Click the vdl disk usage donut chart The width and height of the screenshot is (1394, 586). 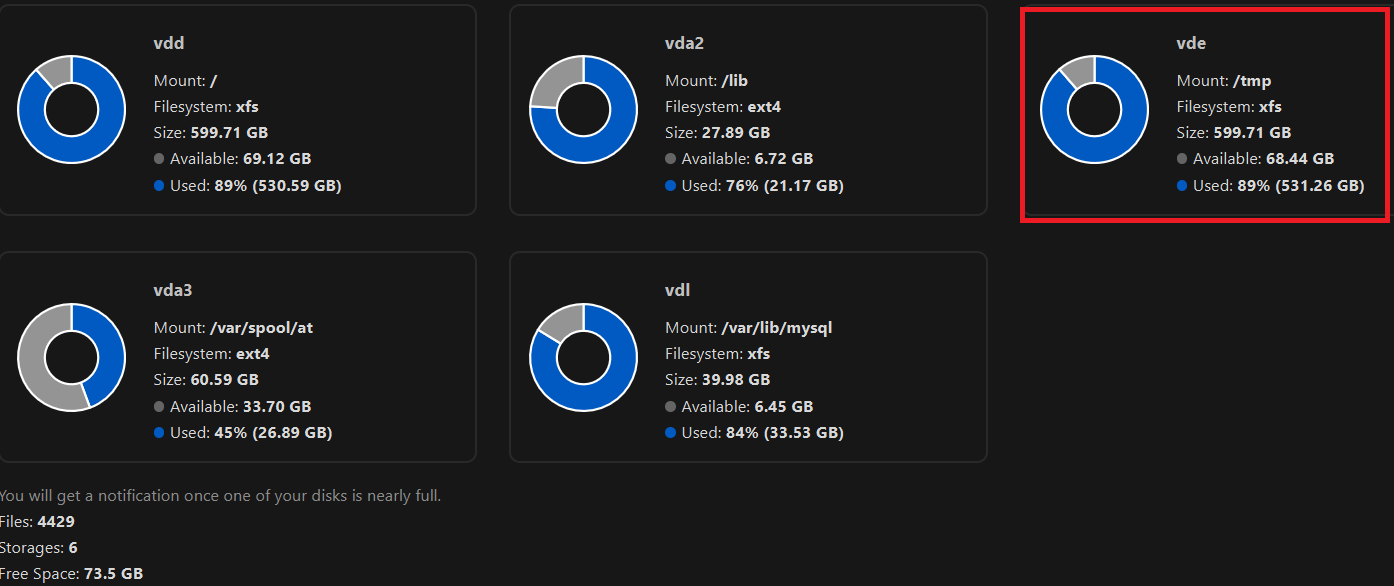coord(583,357)
